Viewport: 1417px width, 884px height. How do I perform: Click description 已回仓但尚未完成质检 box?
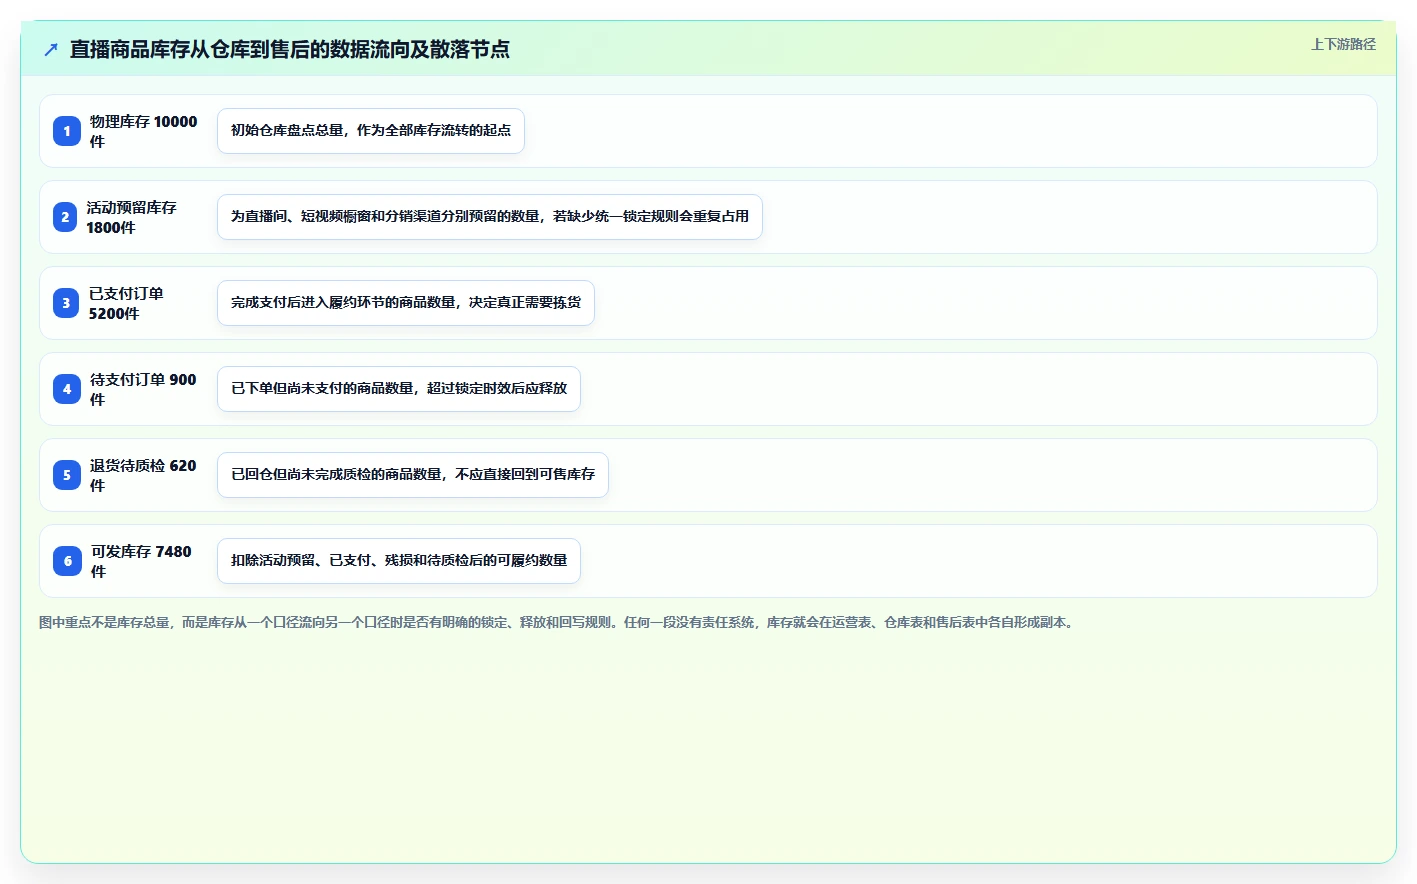pyautogui.click(x=413, y=475)
